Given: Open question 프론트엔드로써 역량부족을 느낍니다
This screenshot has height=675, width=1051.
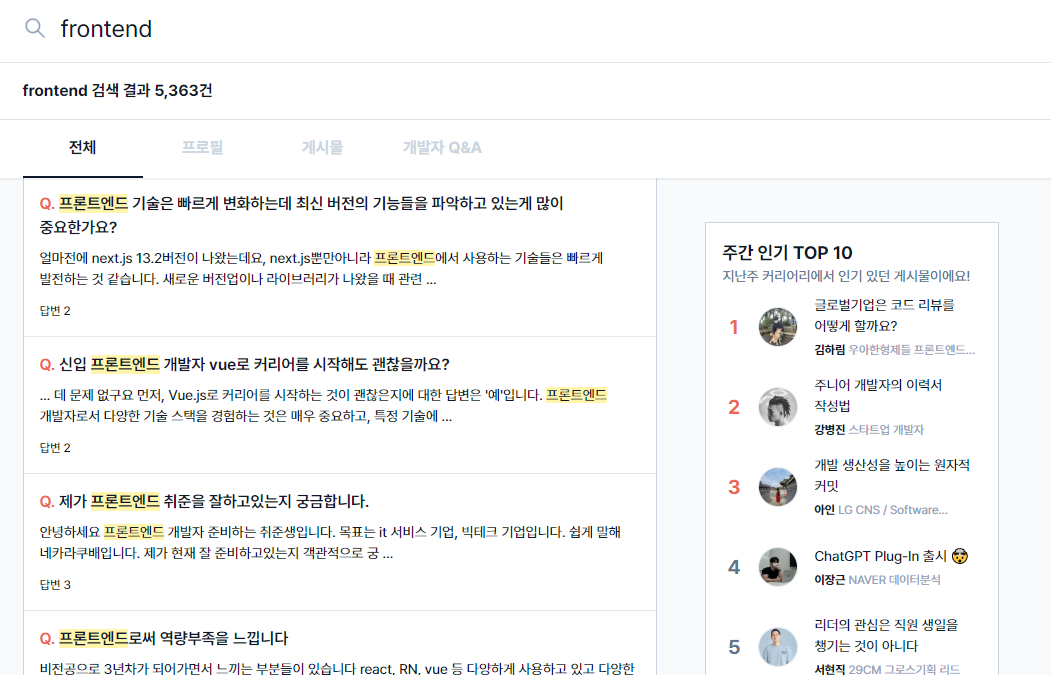Looking at the screenshot, I should [164, 638].
